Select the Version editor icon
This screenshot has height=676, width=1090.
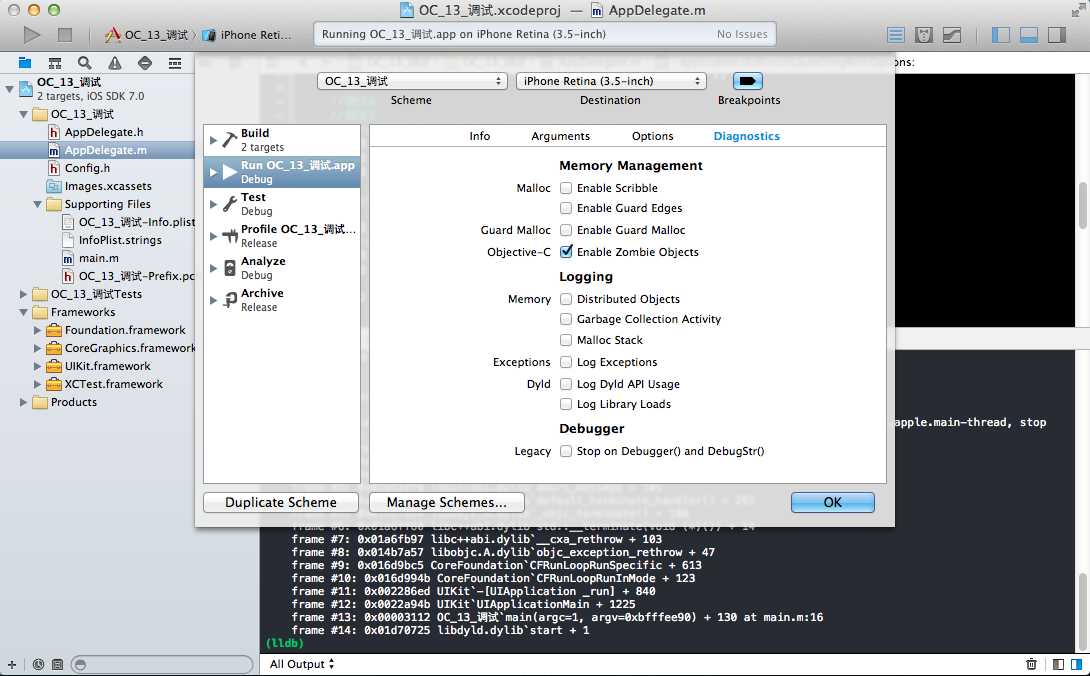click(952, 35)
